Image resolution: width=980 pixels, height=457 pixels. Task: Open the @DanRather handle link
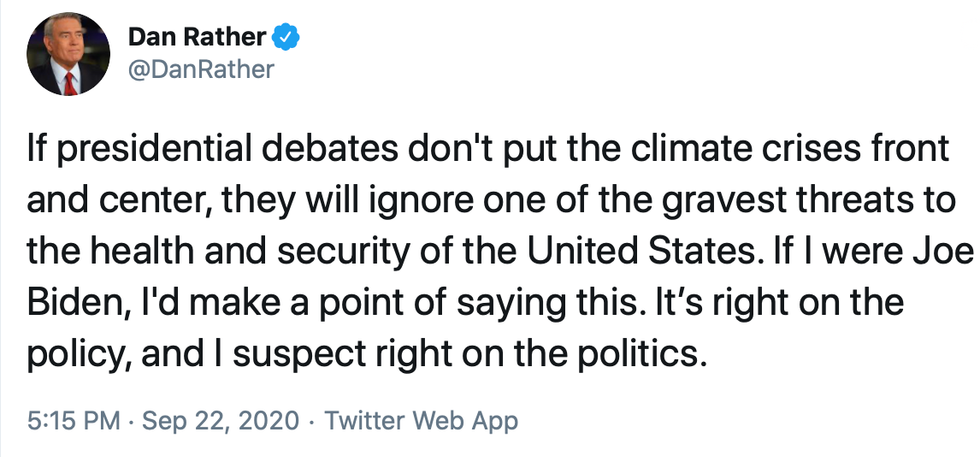click(x=200, y=70)
